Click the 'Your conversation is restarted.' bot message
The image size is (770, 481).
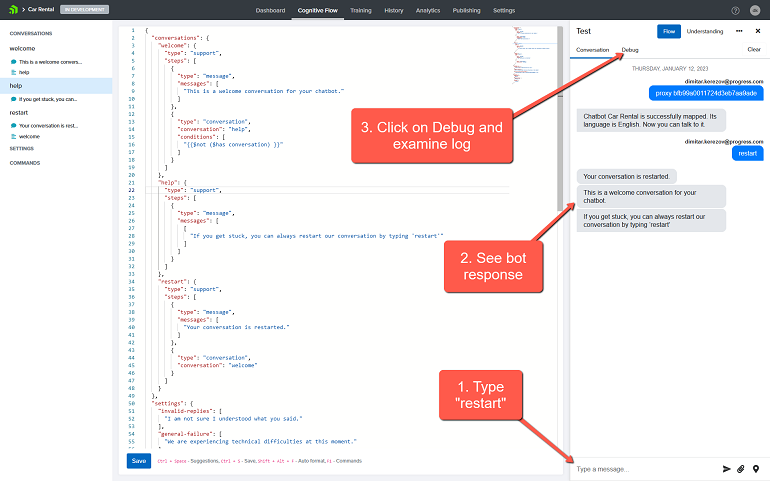[626, 176]
